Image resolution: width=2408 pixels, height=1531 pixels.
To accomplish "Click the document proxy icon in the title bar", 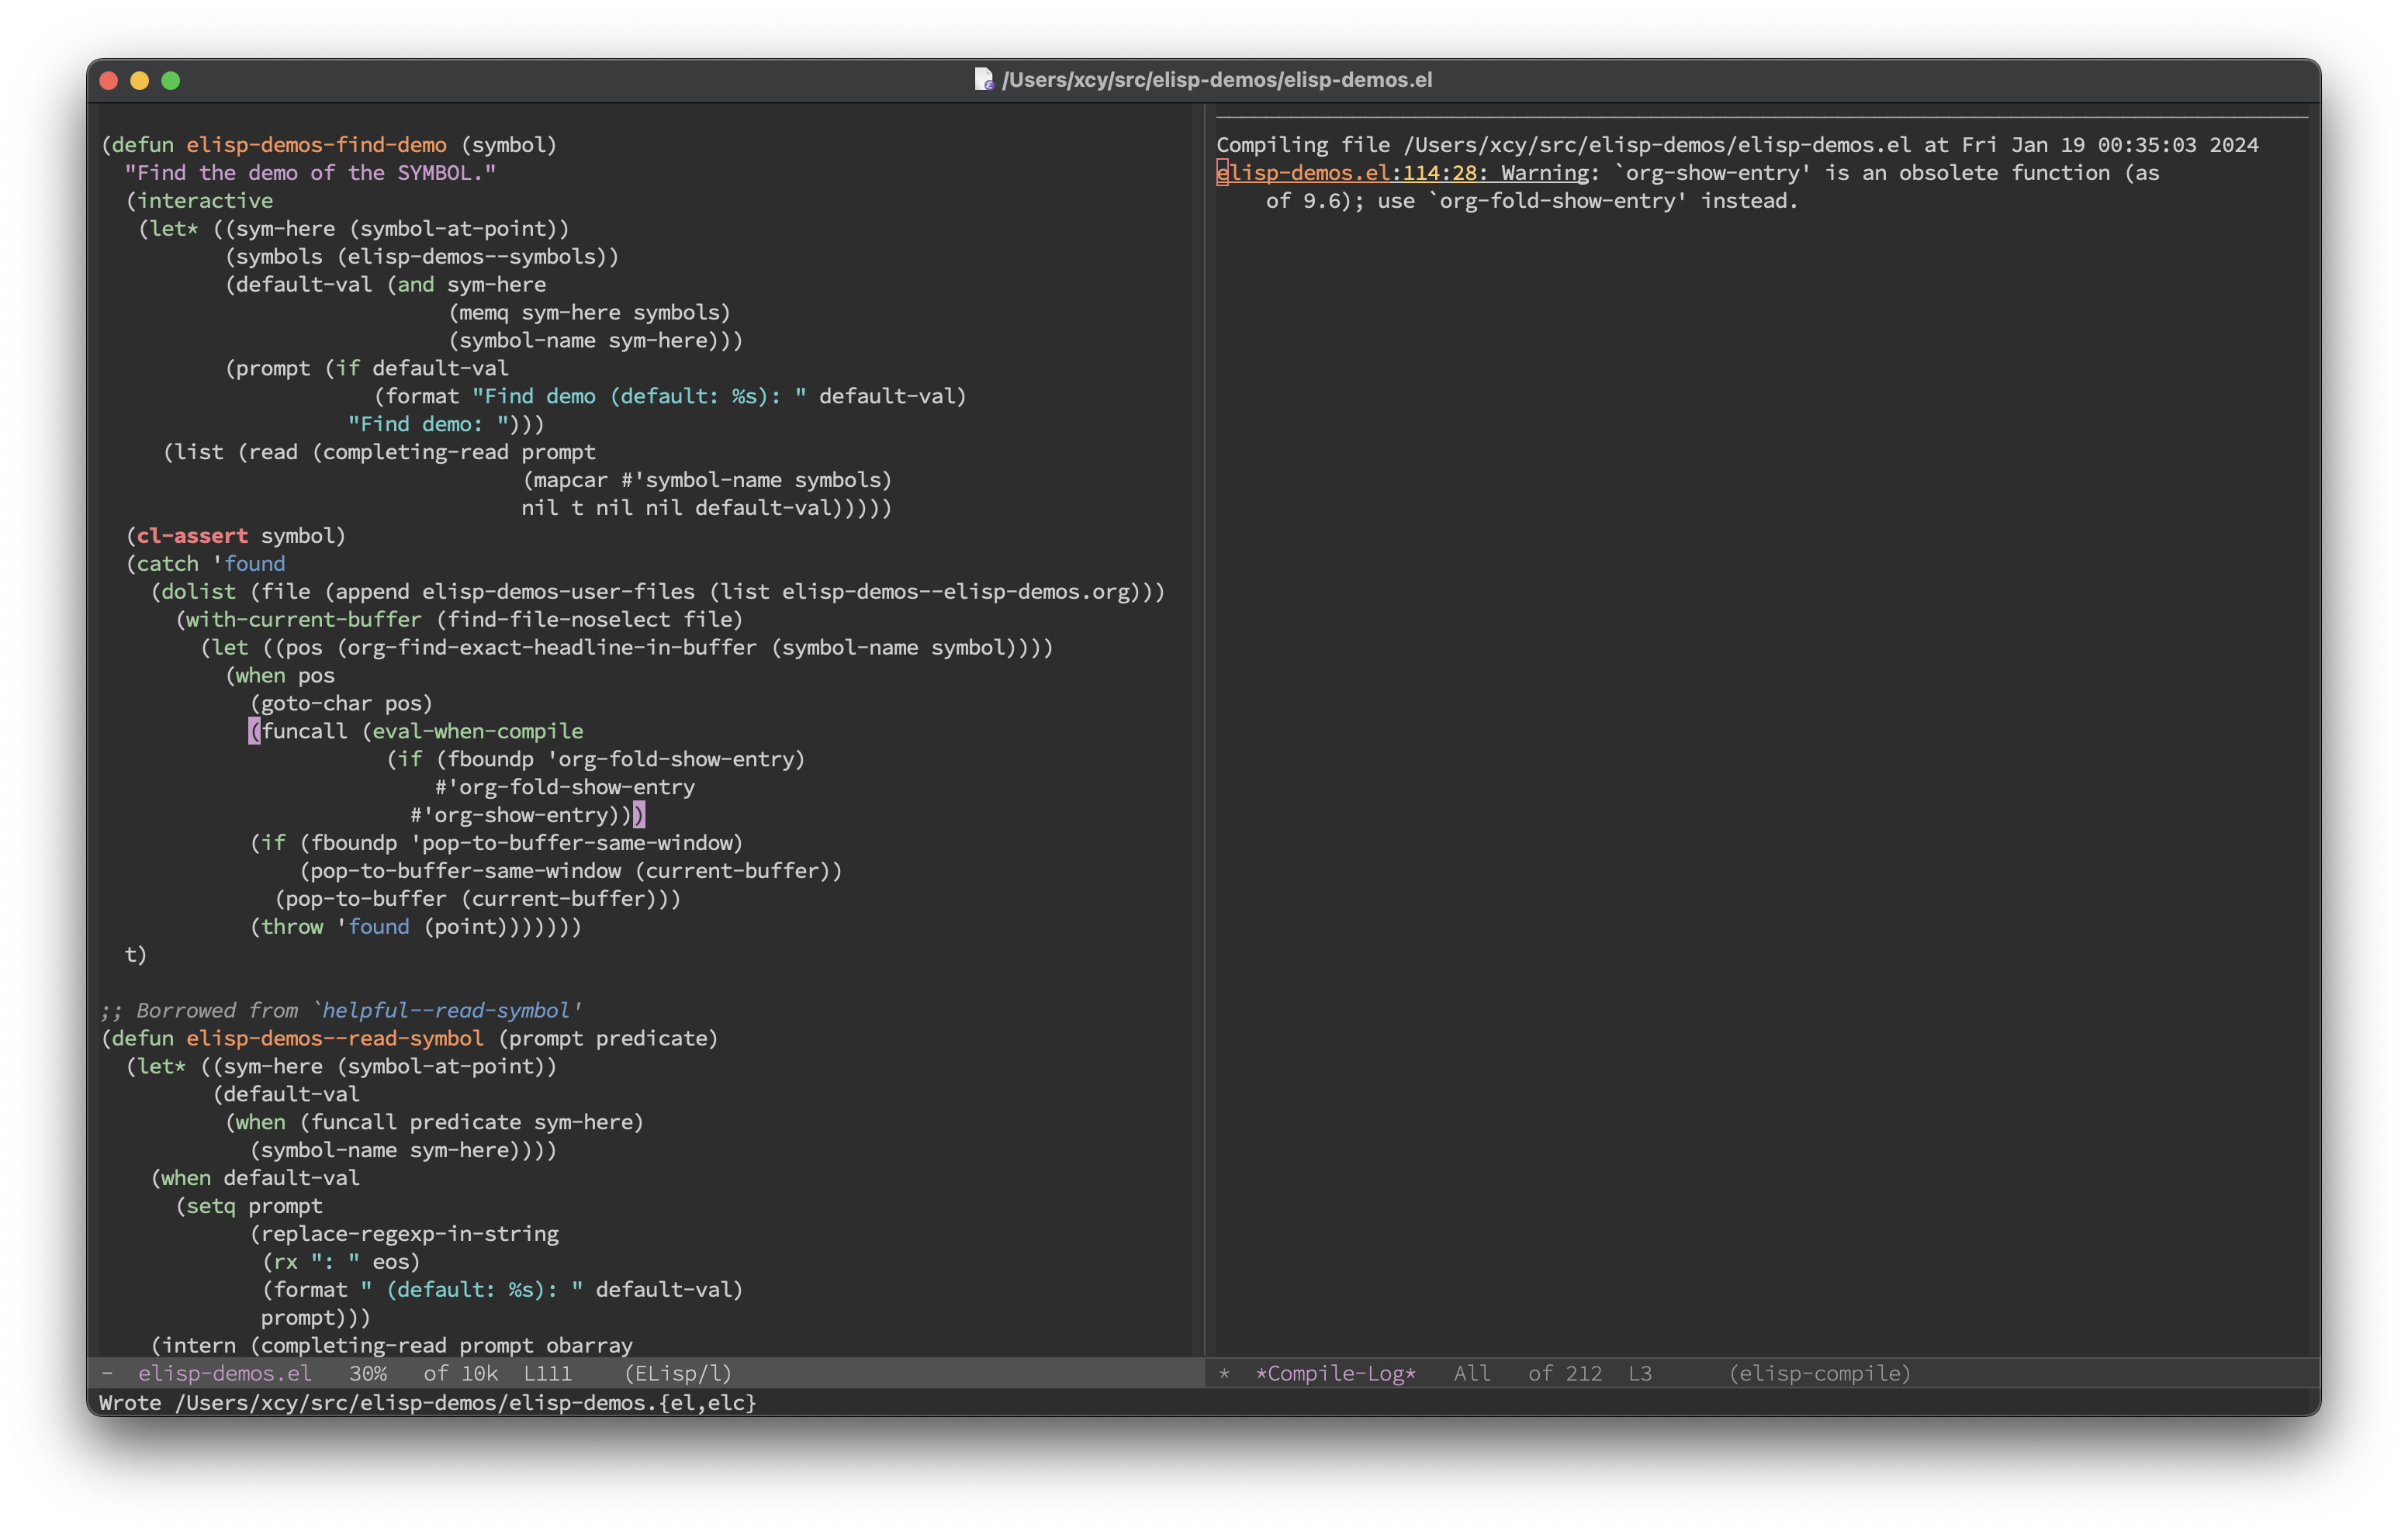I will [983, 80].
